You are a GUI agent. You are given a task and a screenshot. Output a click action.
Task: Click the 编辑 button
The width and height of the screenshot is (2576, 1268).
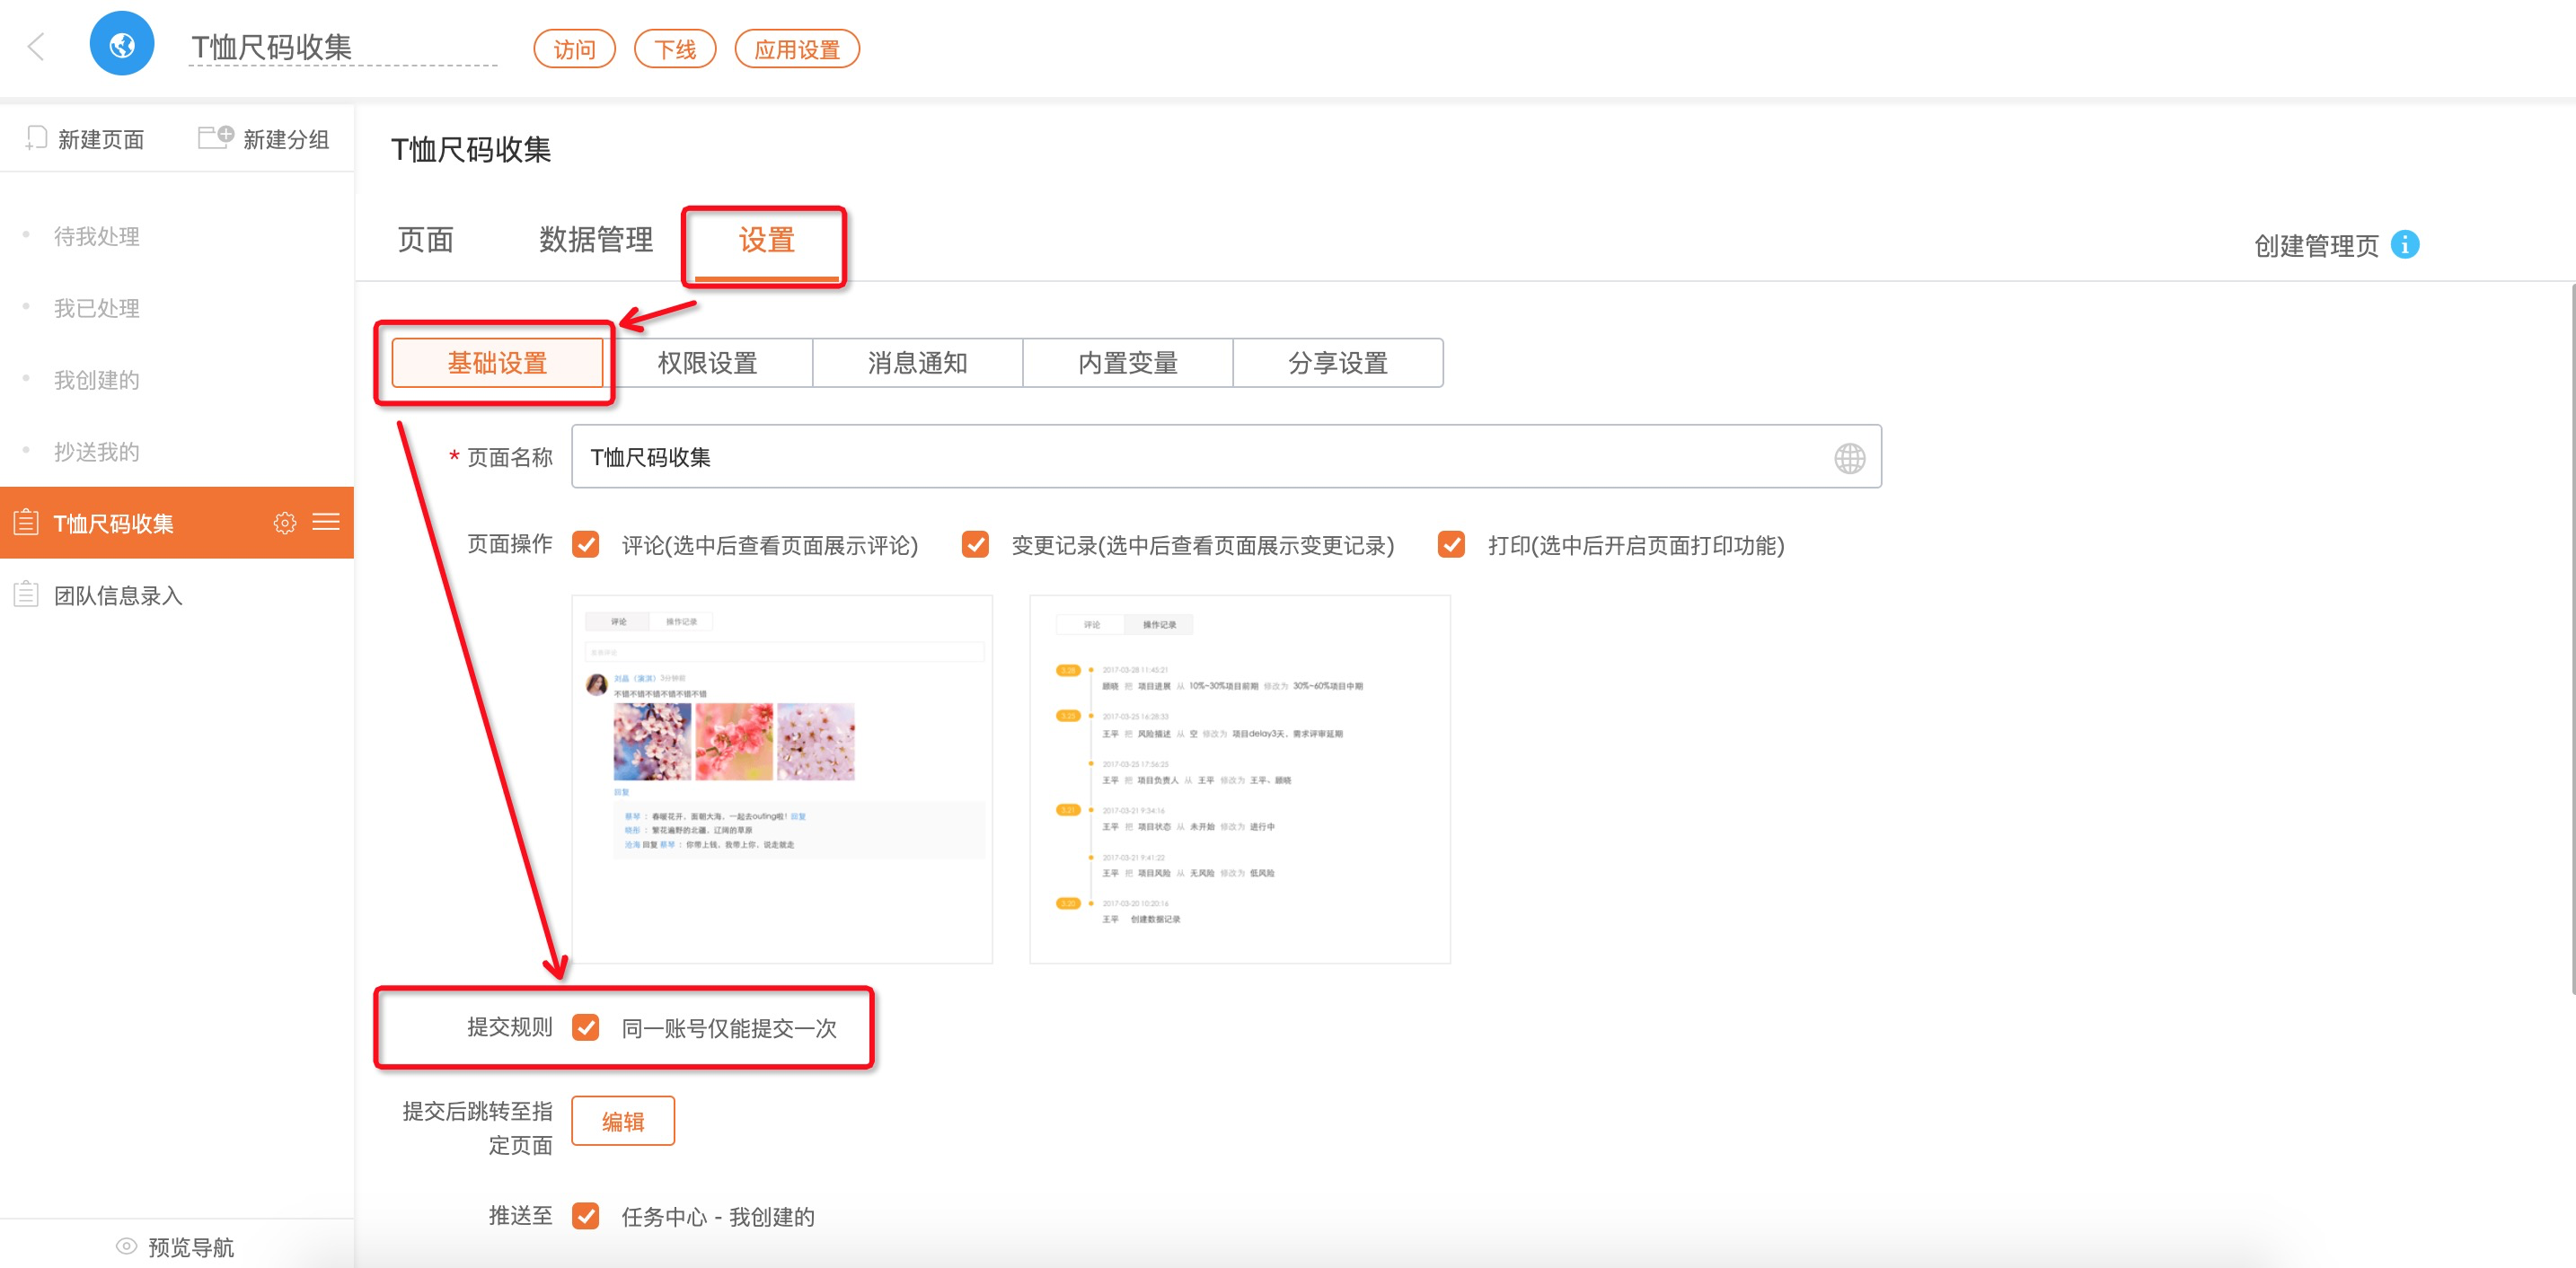[x=623, y=1121]
